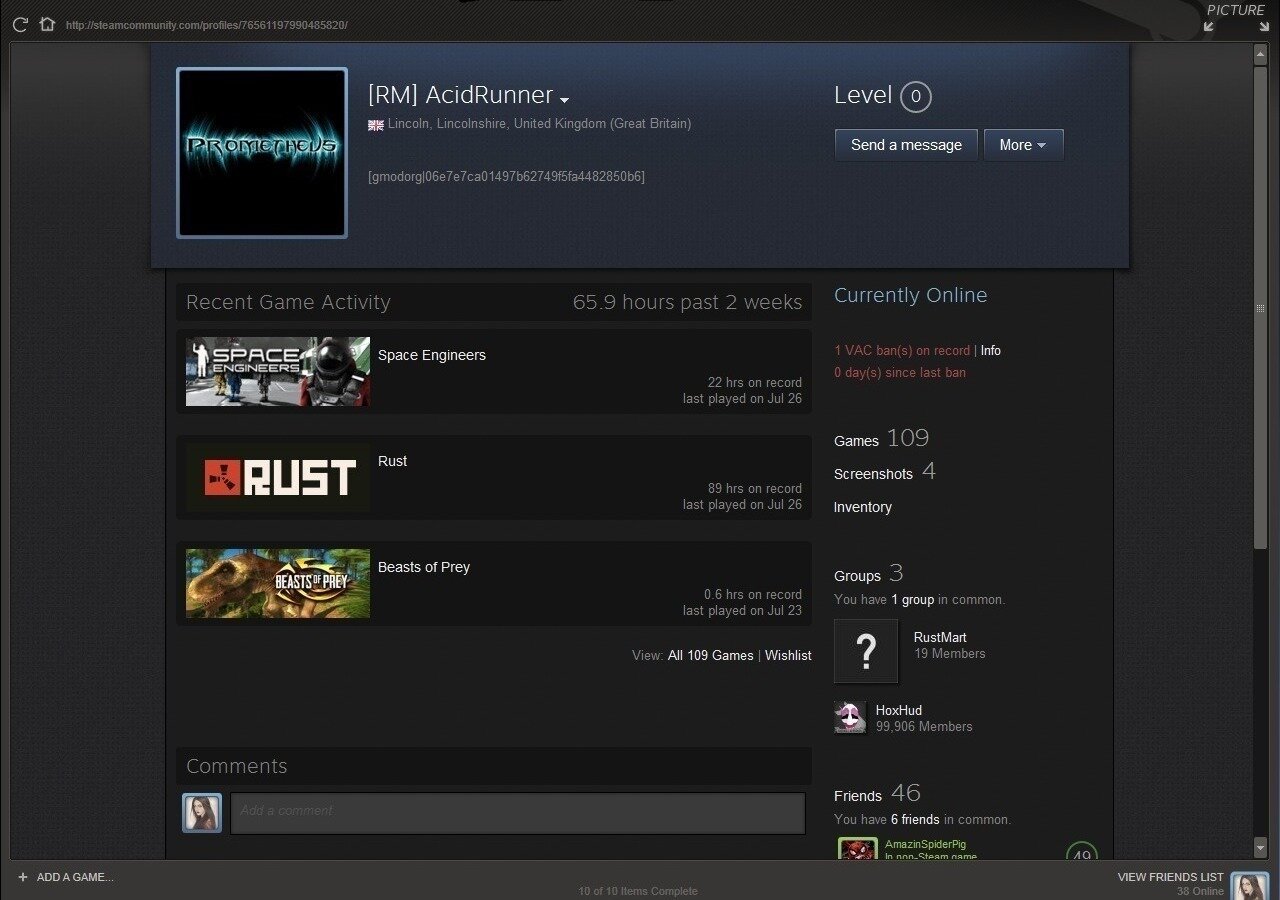Click the friends list avatar icon
Screen dimensions: 1280x900
1249,886
